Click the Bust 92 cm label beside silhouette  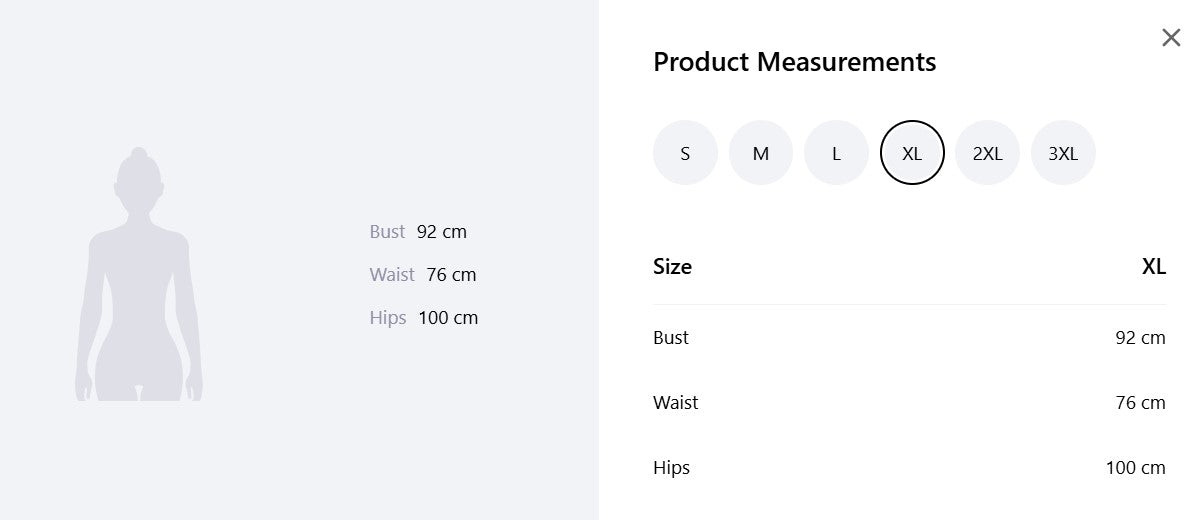(418, 232)
